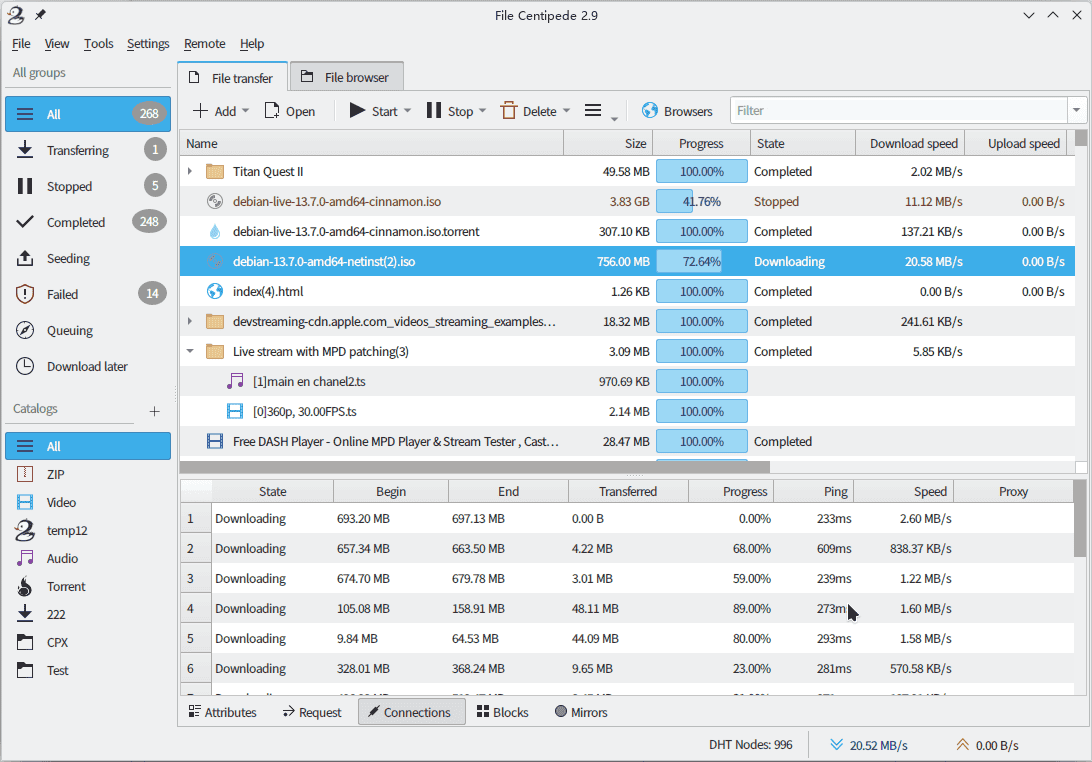This screenshot has height=762, width=1092.
Task: Switch to the File transfer tab
Action: 233,77
